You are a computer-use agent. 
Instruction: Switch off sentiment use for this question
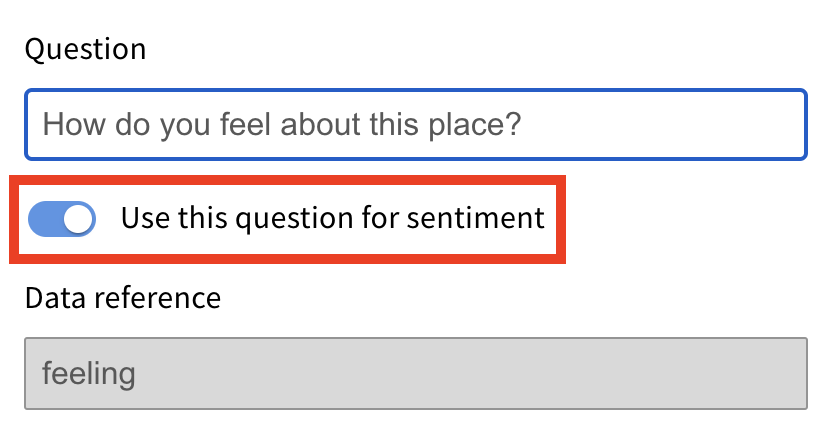(x=62, y=218)
